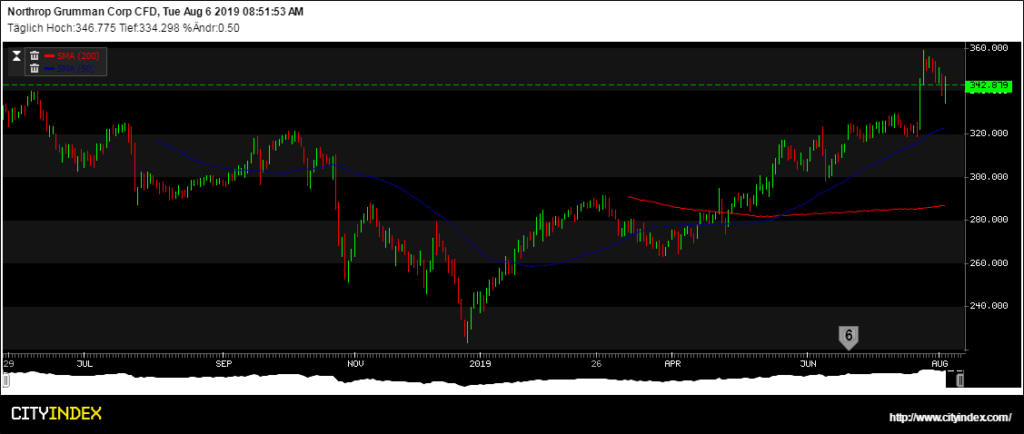Click the volume overview navigator strip
This screenshot has width=1024, height=434.
483,380
